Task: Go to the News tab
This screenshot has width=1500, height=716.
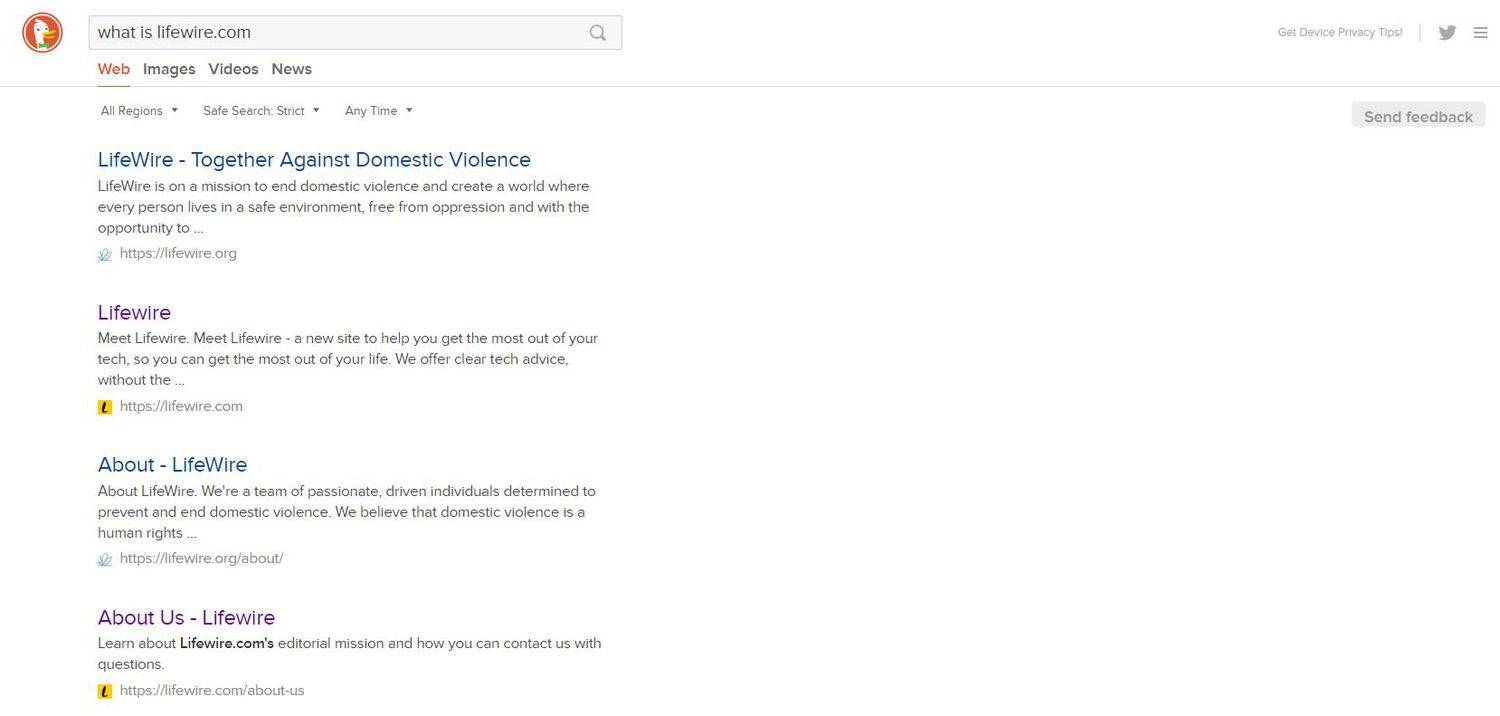Action: pyautogui.click(x=291, y=69)
